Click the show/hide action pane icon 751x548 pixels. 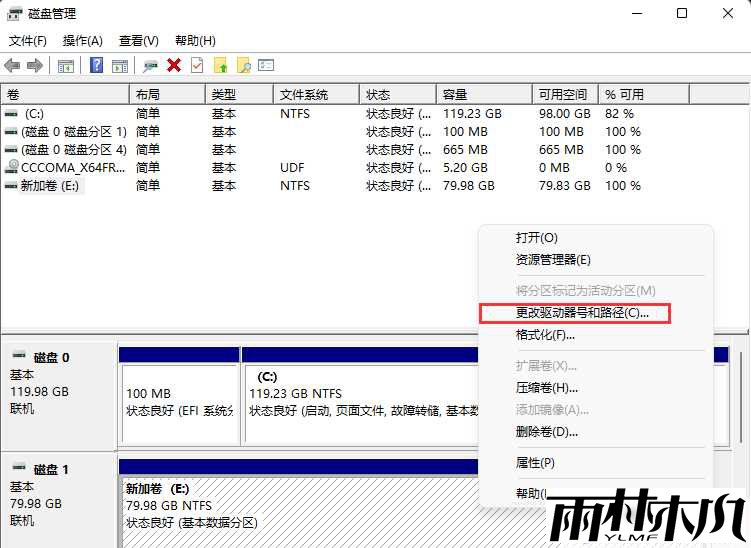(x=120, y=66)
